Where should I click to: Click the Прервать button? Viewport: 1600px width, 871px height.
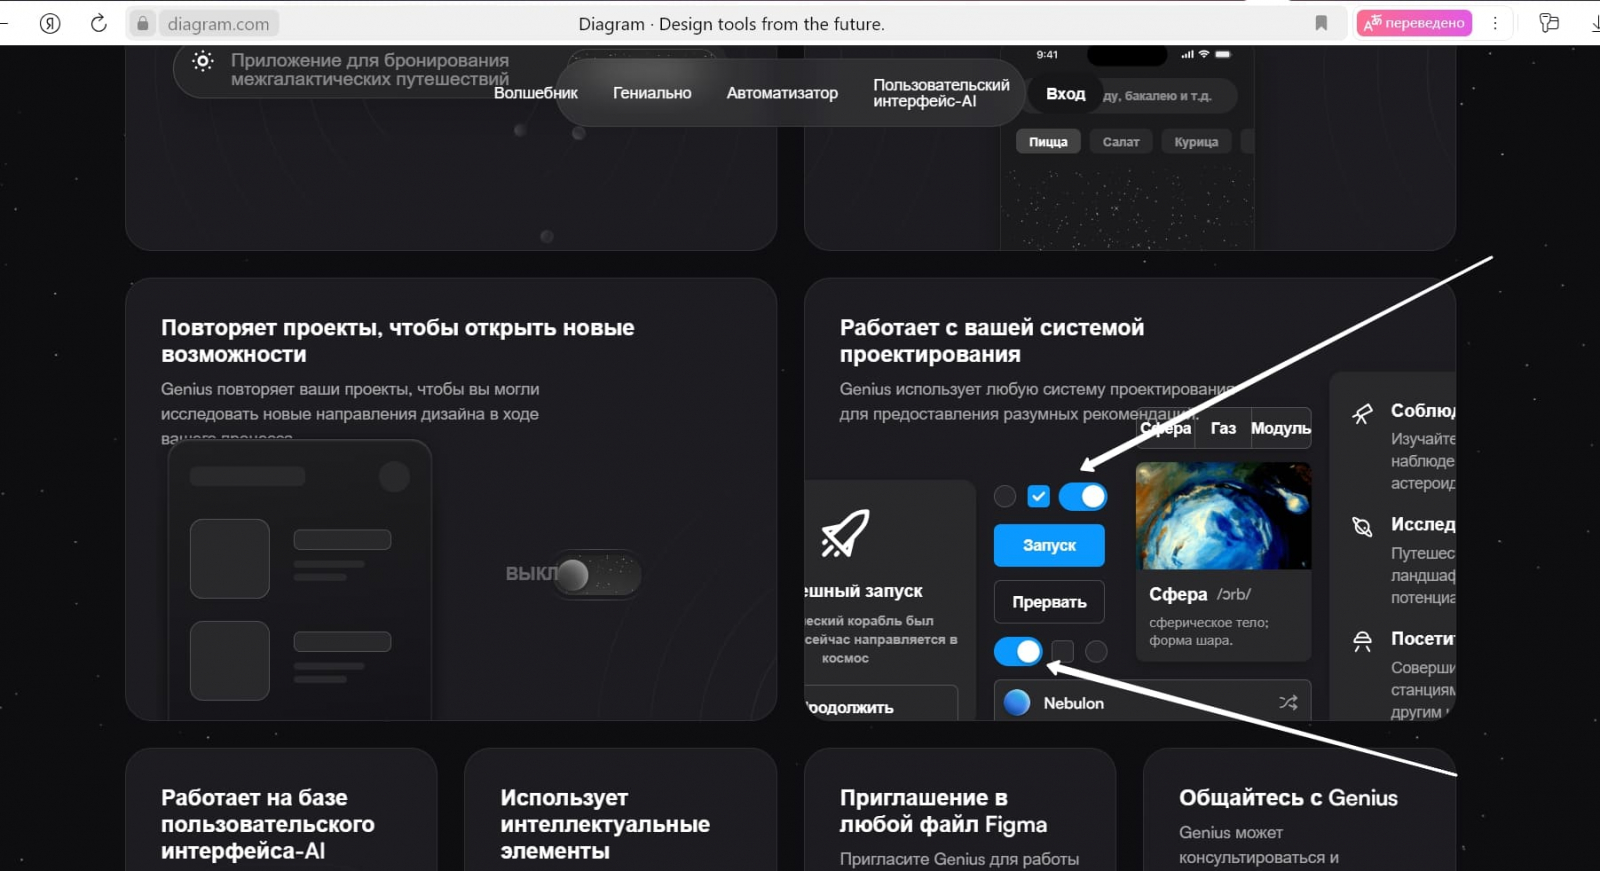pyautogui.click(x=1049, y=602)
